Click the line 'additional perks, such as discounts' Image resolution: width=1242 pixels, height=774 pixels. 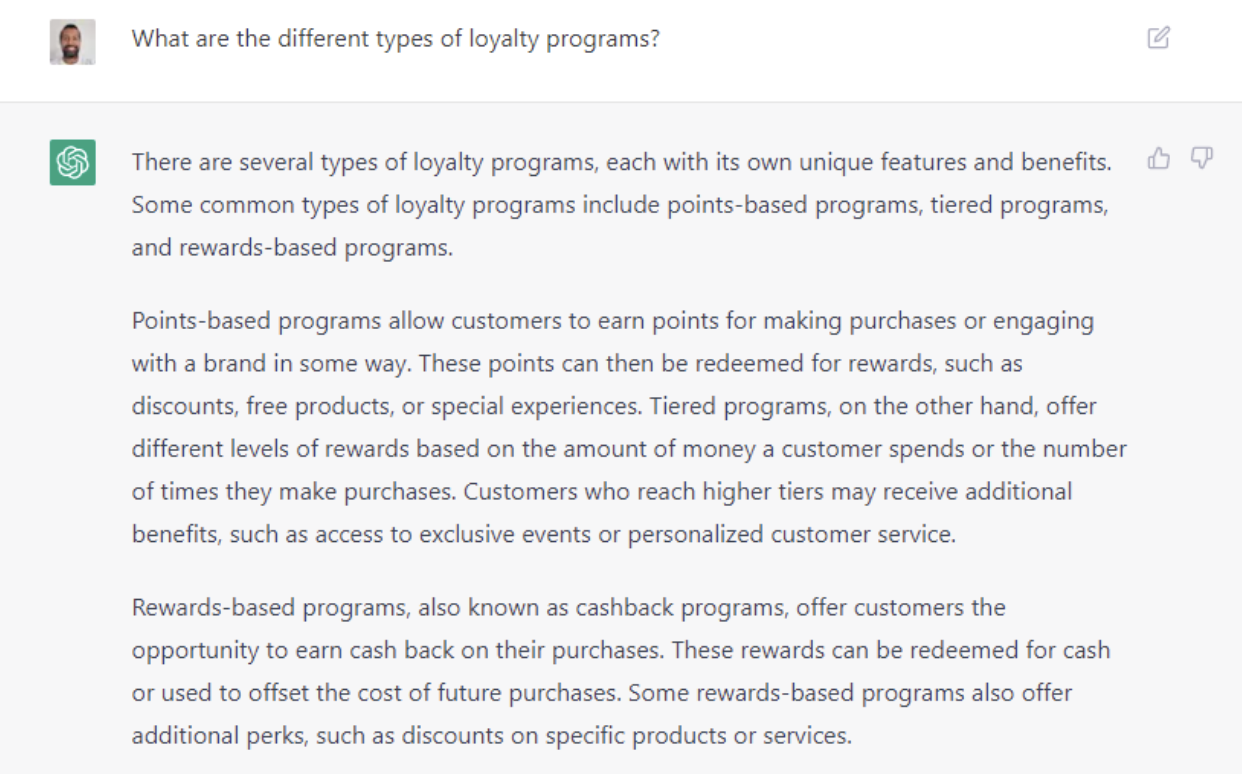(492, 736)
